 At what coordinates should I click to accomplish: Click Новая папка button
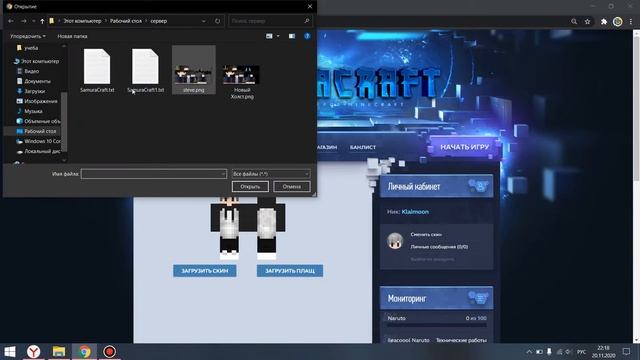pyautogui.click(x=72, y=36)
